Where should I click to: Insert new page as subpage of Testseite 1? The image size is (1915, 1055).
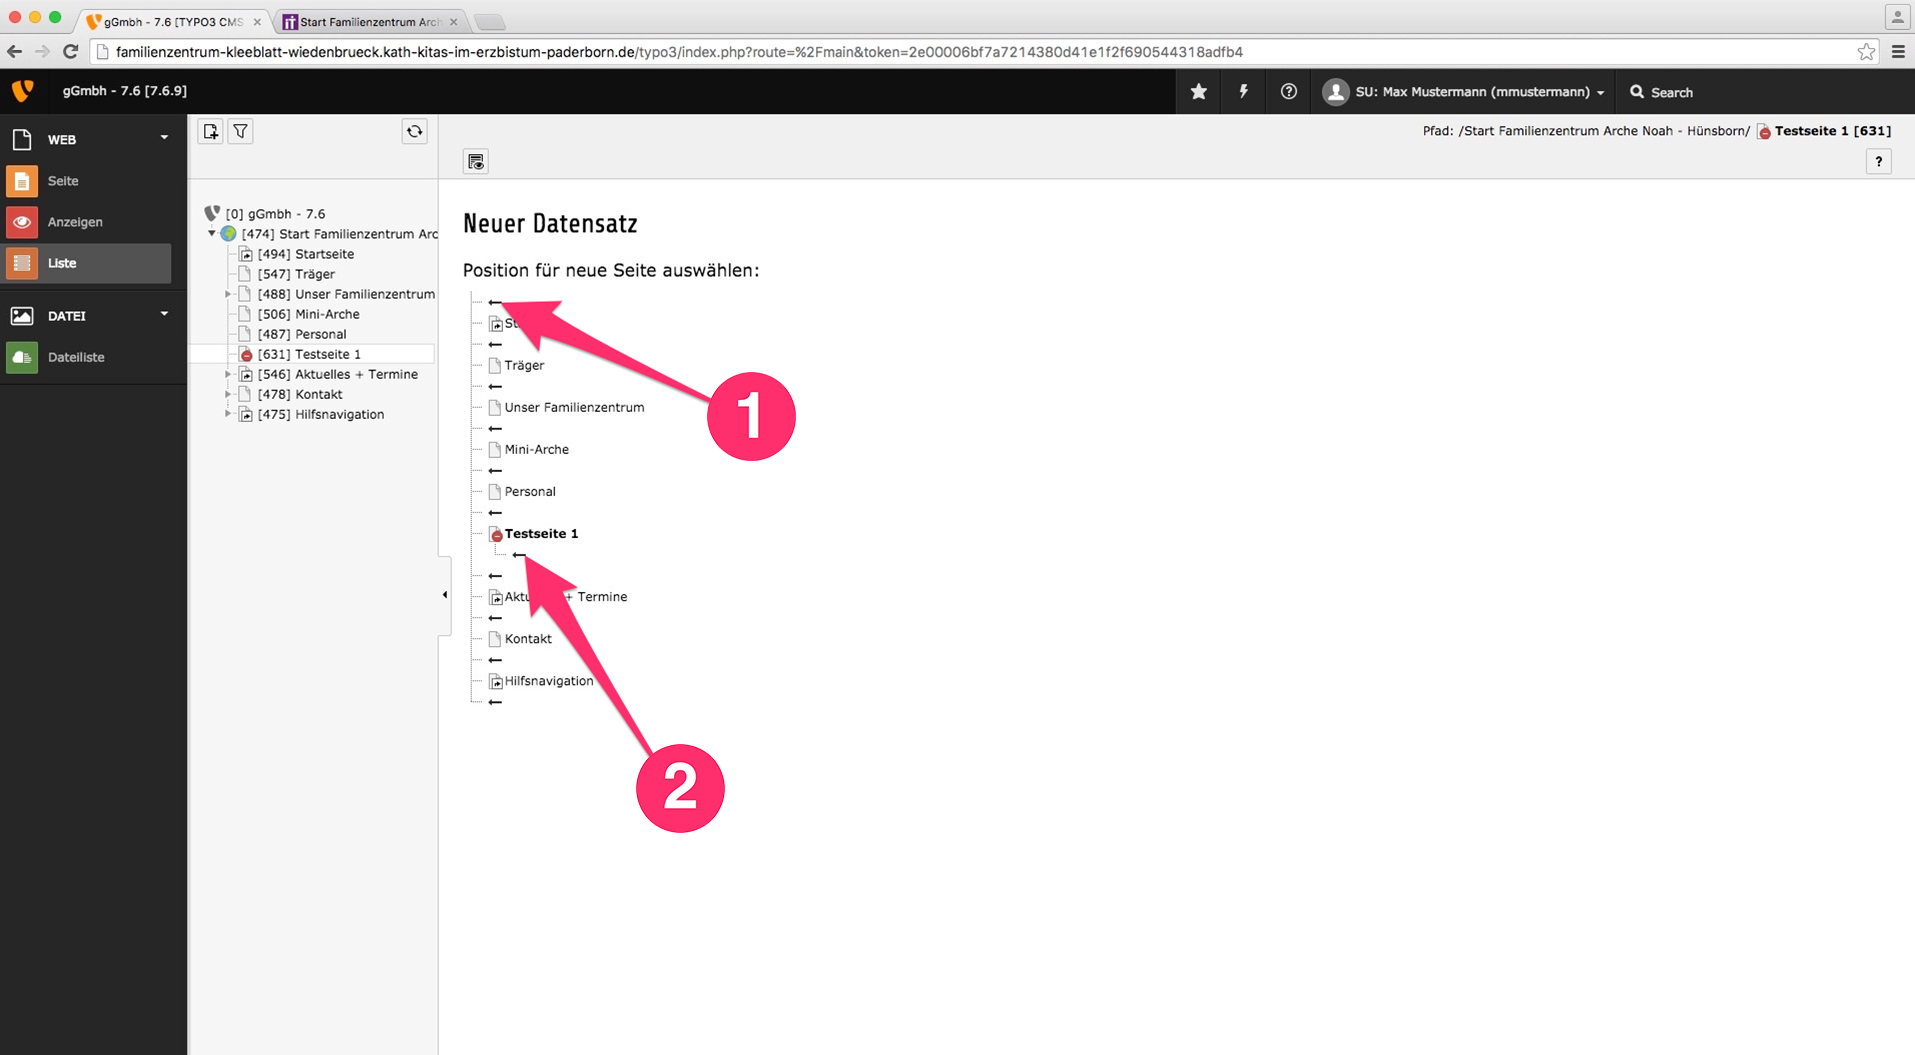pos(518,555)
